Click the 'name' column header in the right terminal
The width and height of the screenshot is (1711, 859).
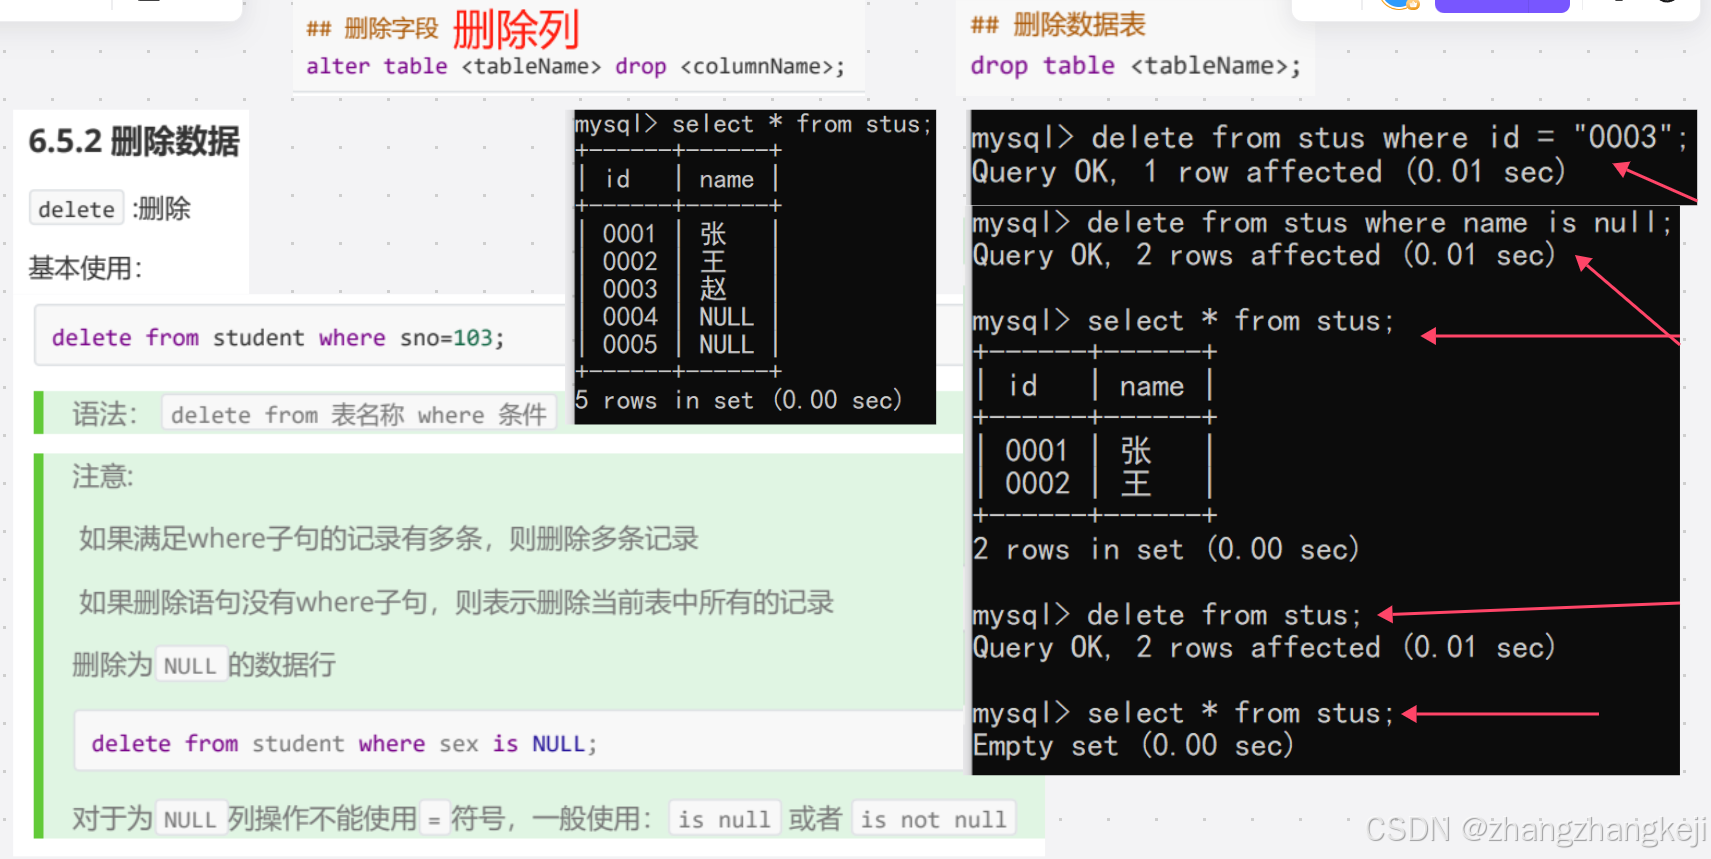pyautogui.click(x=1152, y=387)
